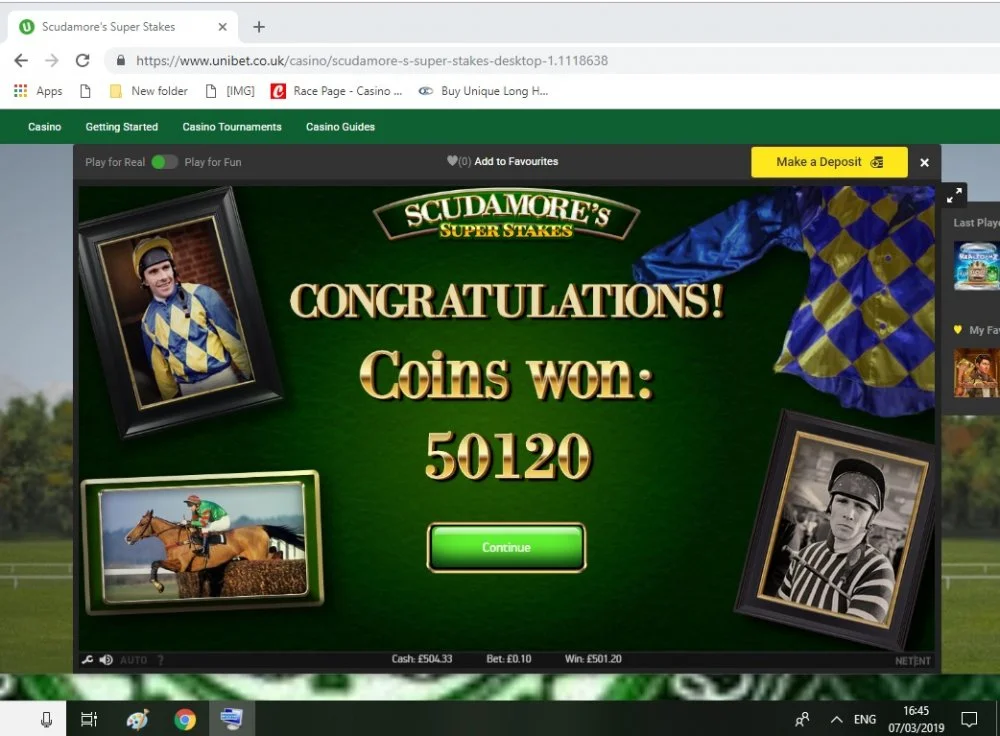
Task: Toggle the Play for Real / Play for Fun switch
Action: pyautogui.click(x=164, y=162)
